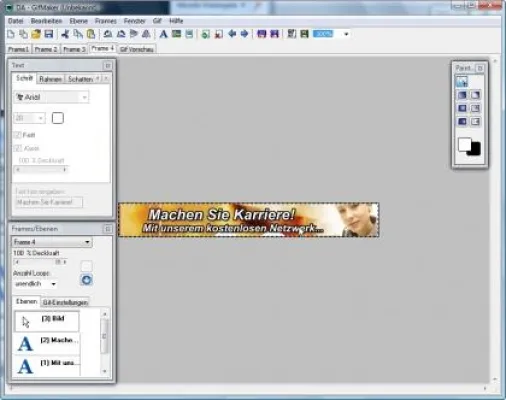Viewport: 506px width, 400px height.
Task: Switch to the Frame 1 tab
Action: [19, 49]
